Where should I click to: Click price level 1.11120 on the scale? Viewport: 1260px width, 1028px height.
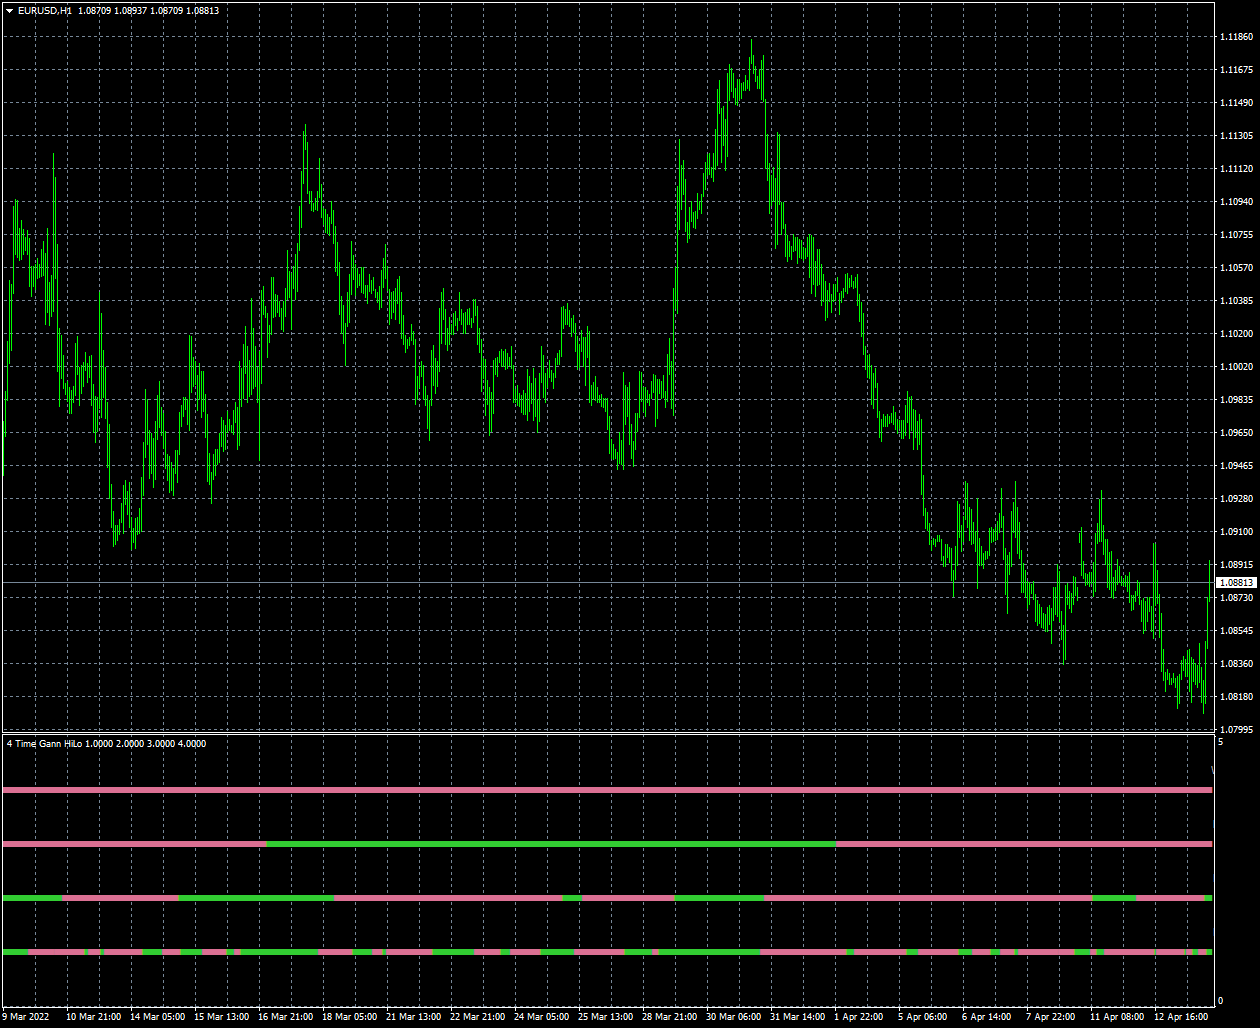click(1236, 169)
